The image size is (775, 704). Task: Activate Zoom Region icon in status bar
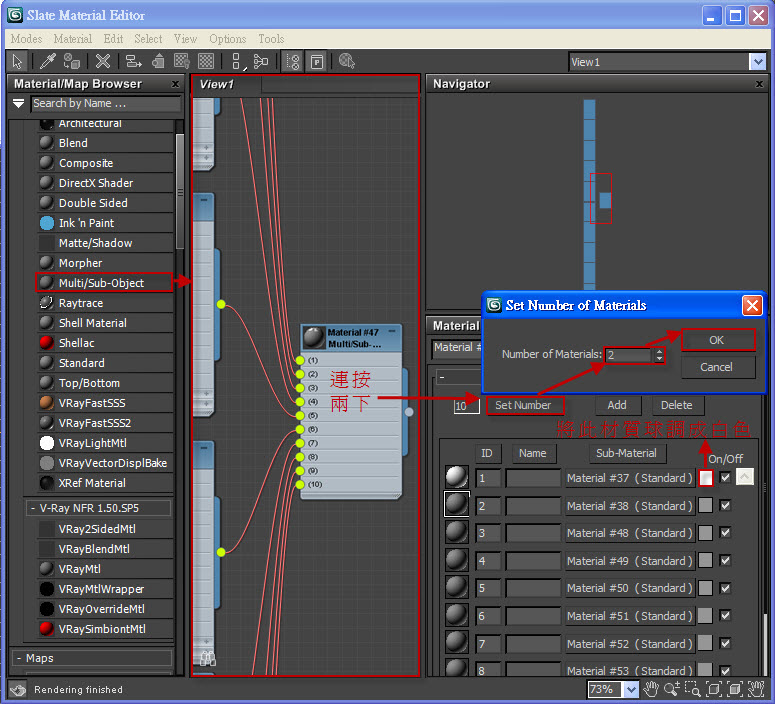pyautogui.click(x=693, y=689)
